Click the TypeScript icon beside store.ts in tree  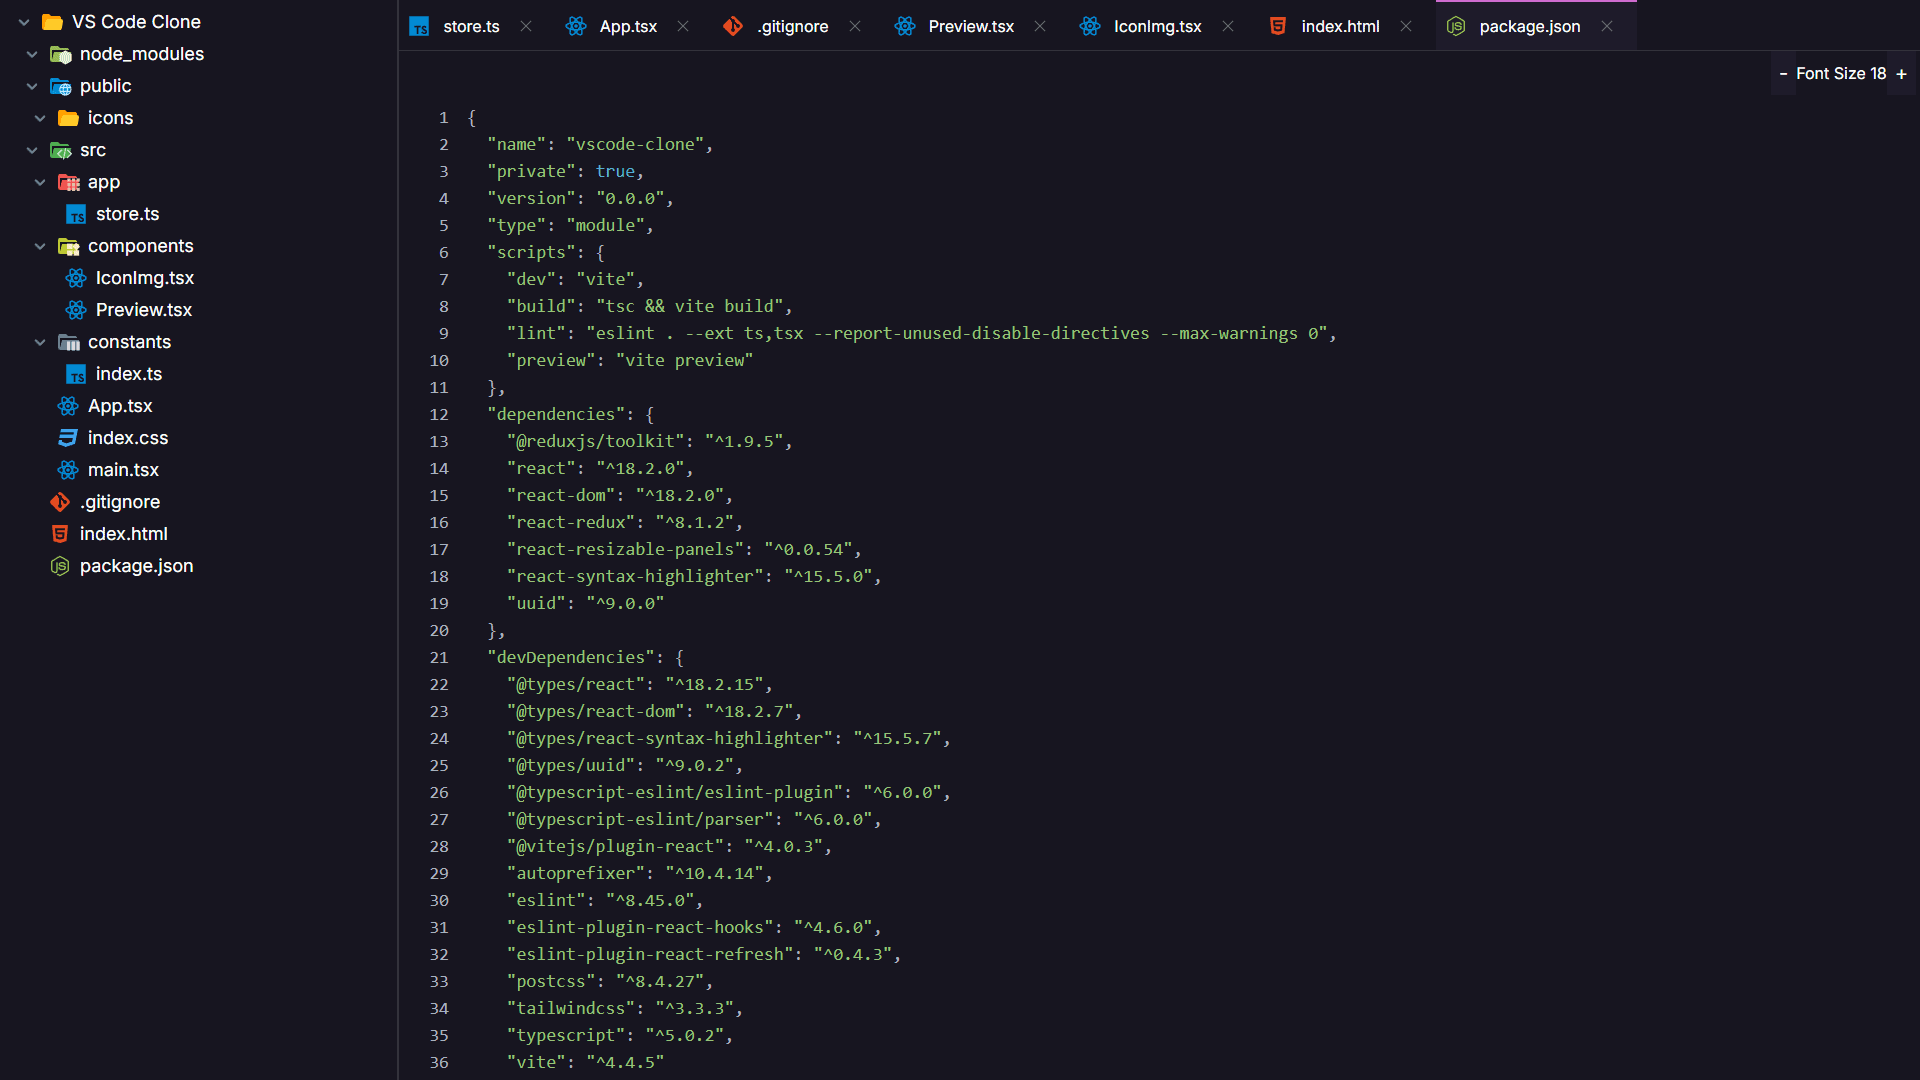[x=77, y=214]
